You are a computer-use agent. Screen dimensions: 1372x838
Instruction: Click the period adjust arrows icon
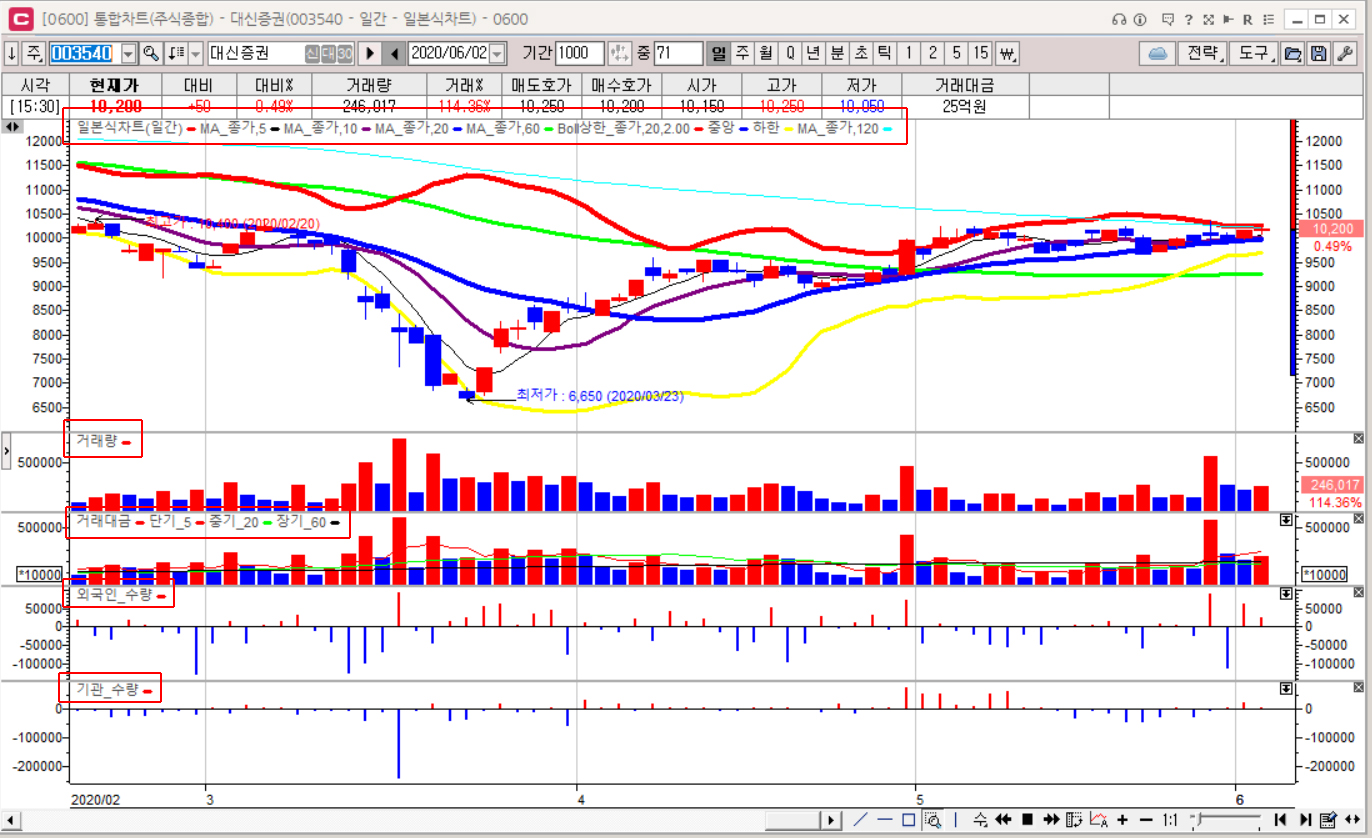click(620, 53)
